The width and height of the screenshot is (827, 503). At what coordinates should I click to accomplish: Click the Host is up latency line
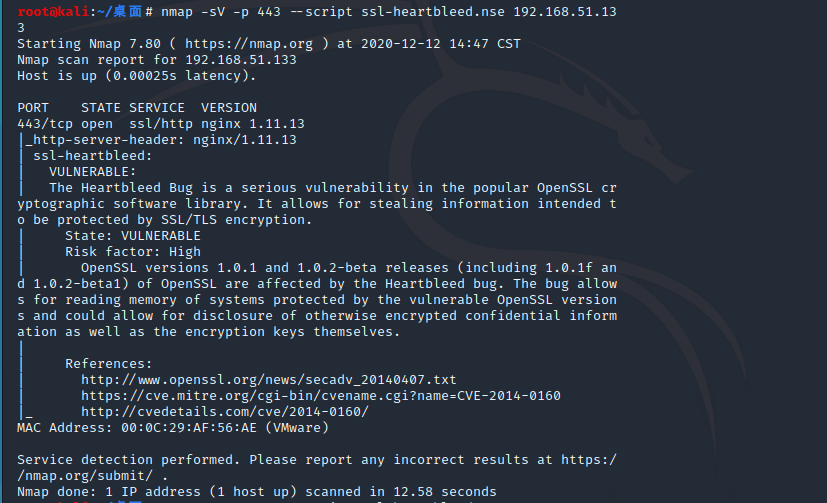(x=136, y=76)
